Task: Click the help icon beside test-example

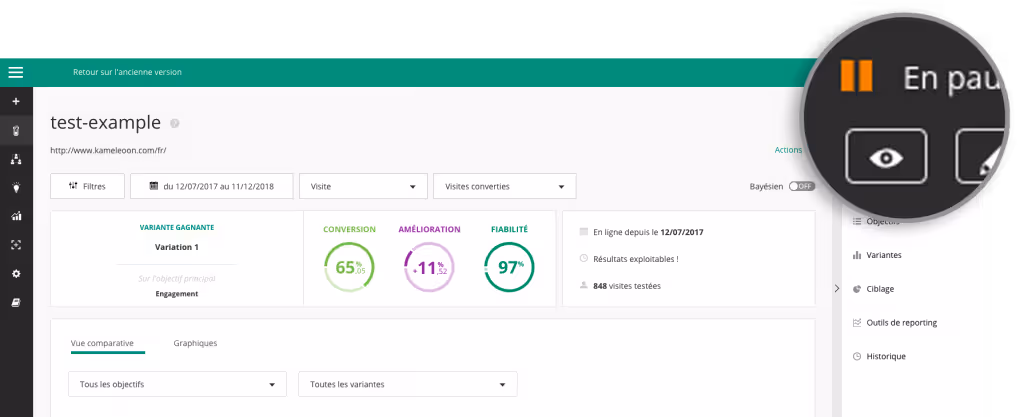Action: [x=174, y=123]
